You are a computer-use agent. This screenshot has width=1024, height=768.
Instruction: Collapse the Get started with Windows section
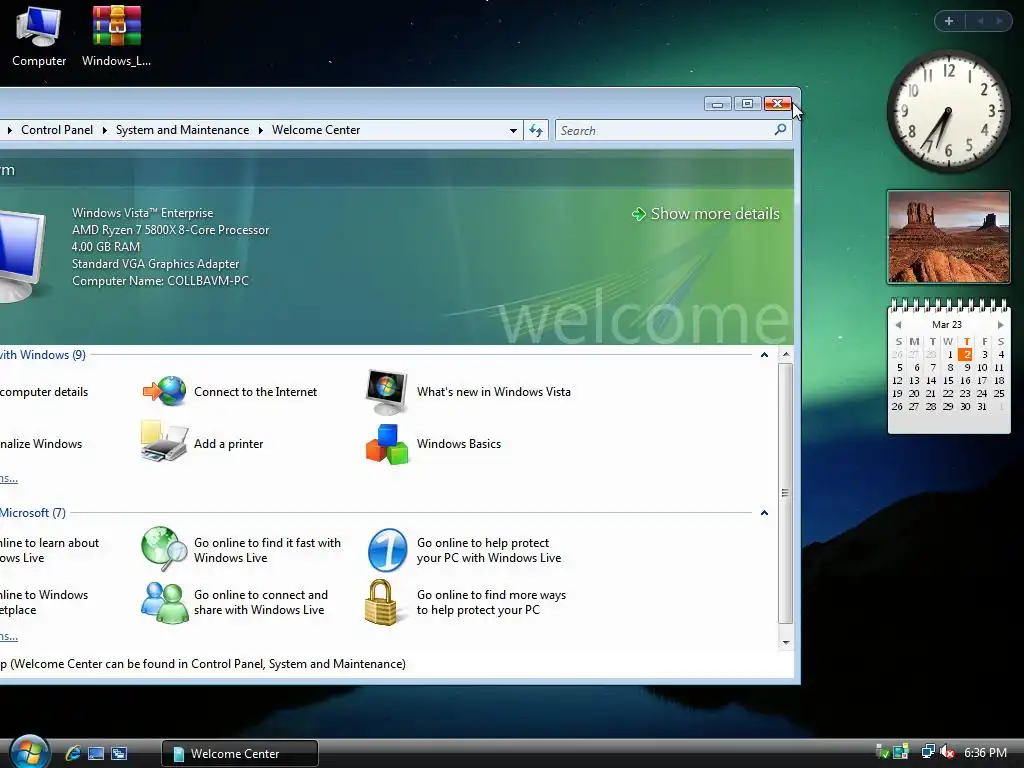(x=764, y=355)
